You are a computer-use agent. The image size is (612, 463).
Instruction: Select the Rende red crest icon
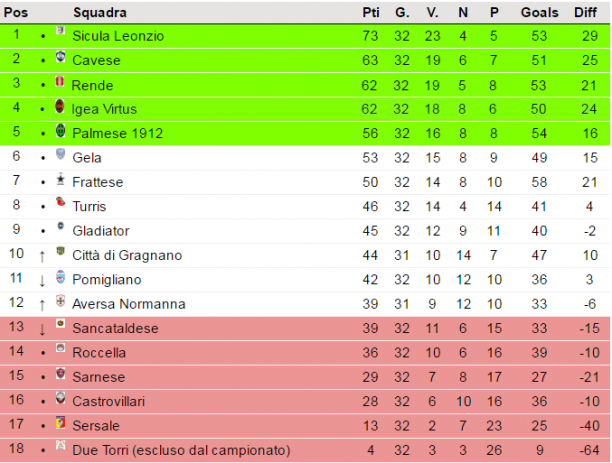click(60, 81)
